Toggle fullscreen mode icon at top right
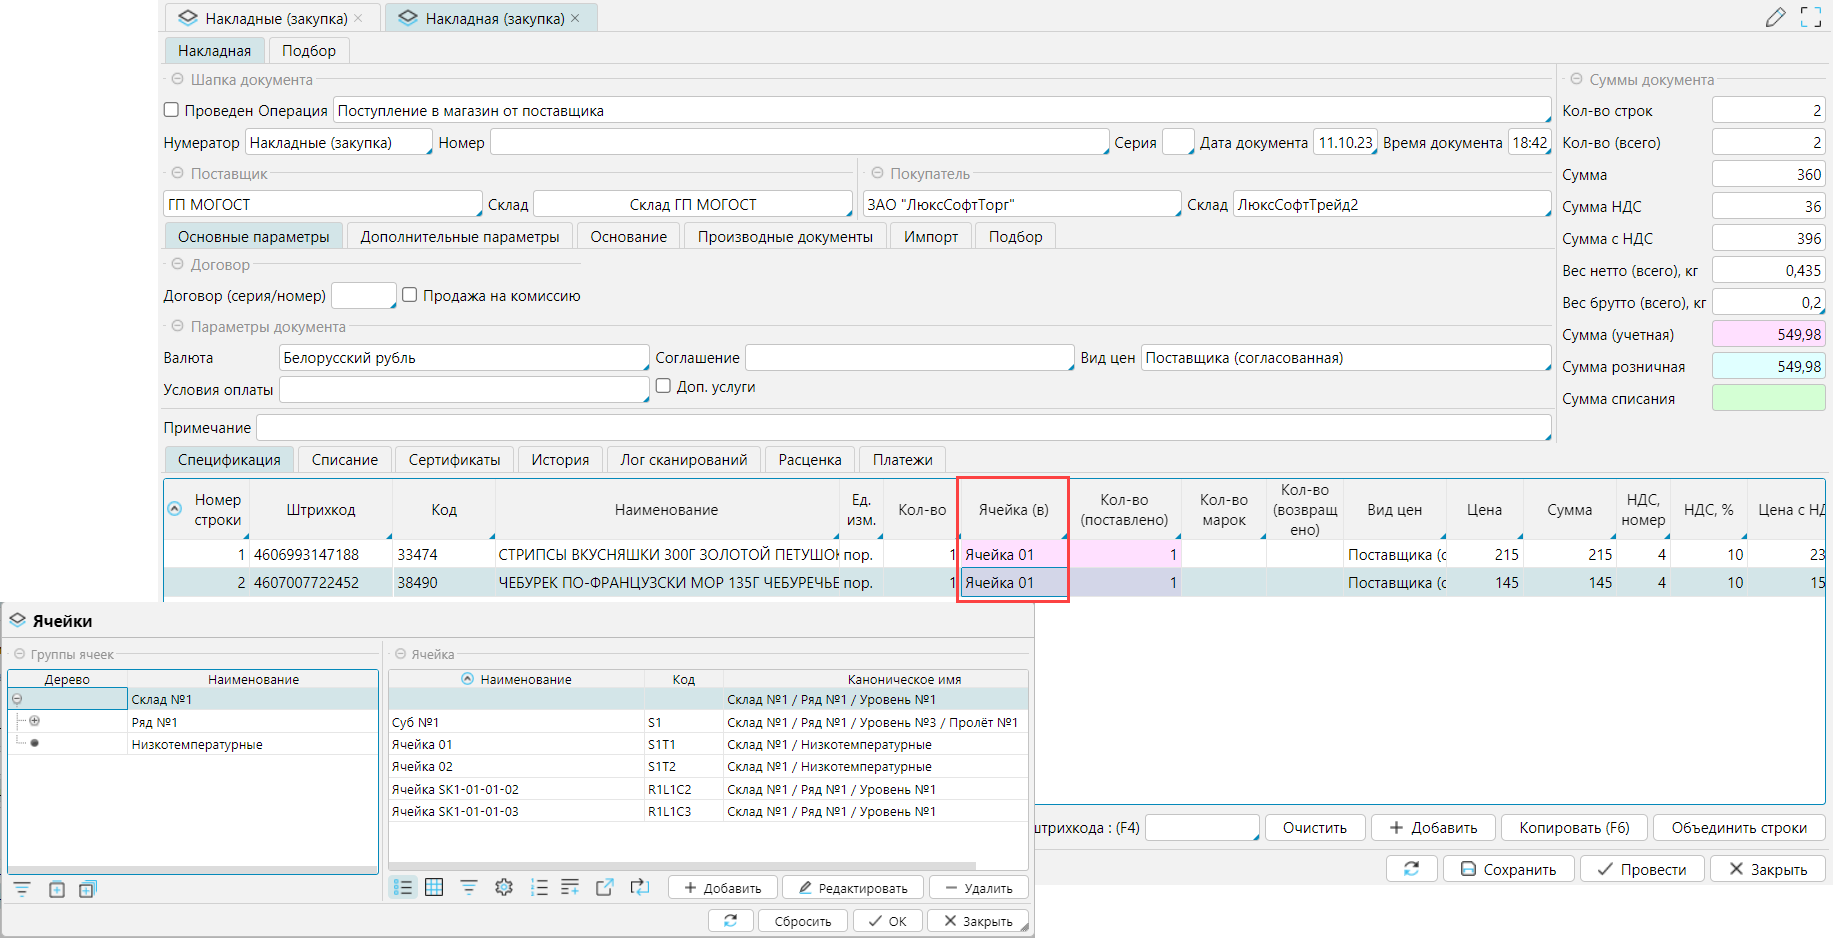 (1810, 17)
